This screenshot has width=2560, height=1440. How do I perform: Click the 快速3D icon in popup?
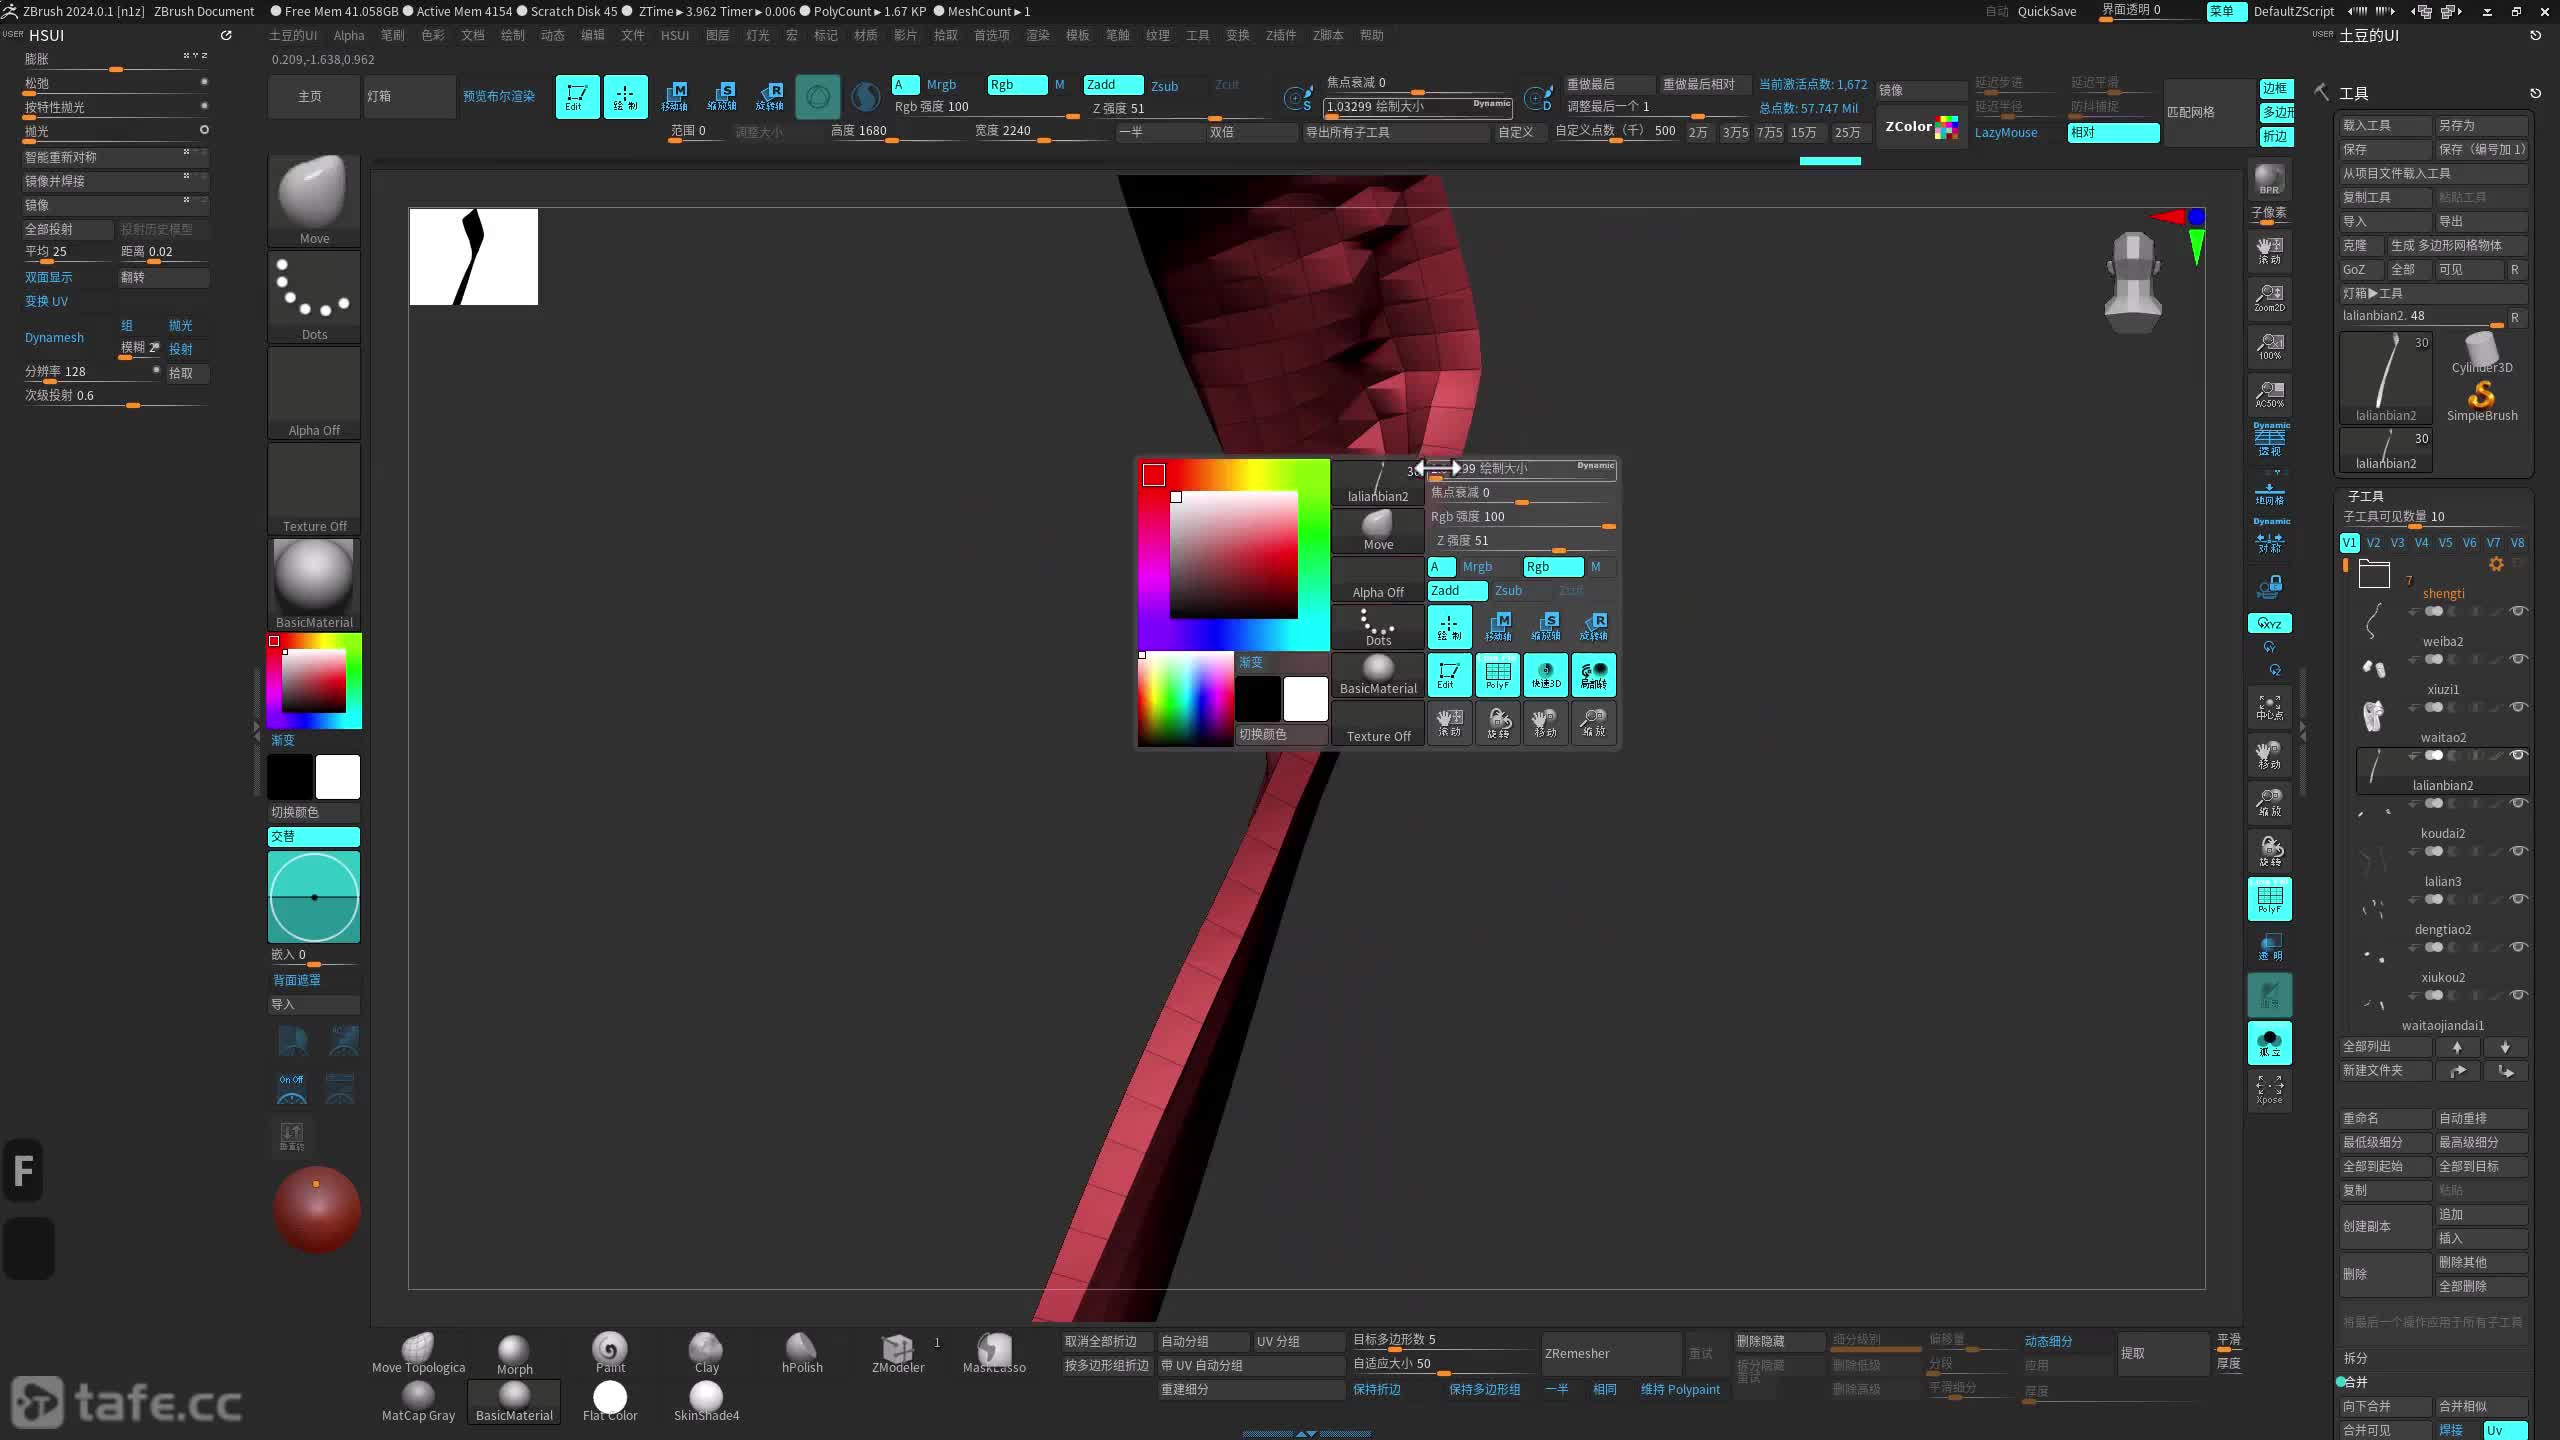1545,675
